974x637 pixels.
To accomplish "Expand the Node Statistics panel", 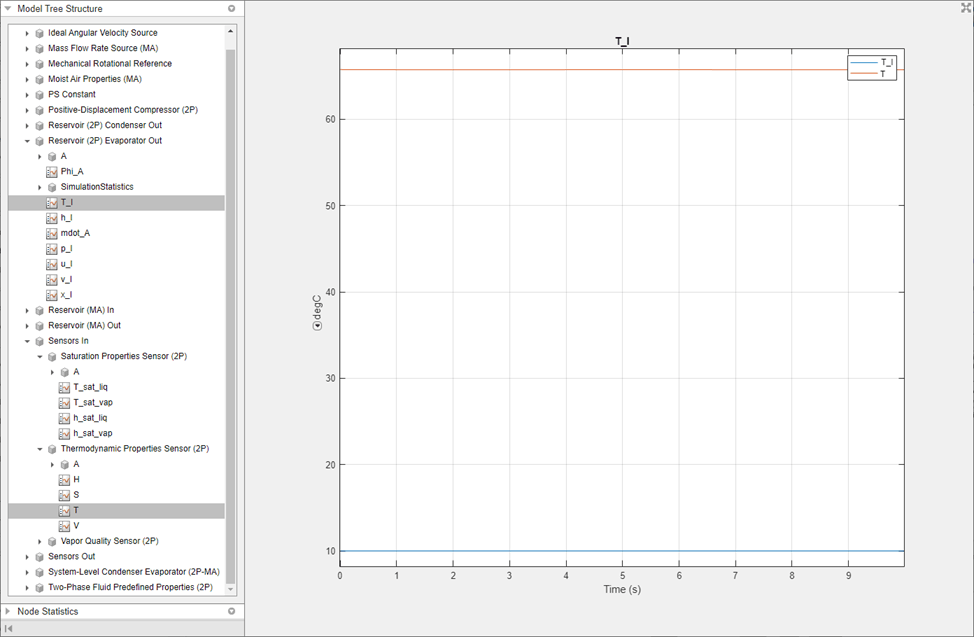I will [7, 612].
